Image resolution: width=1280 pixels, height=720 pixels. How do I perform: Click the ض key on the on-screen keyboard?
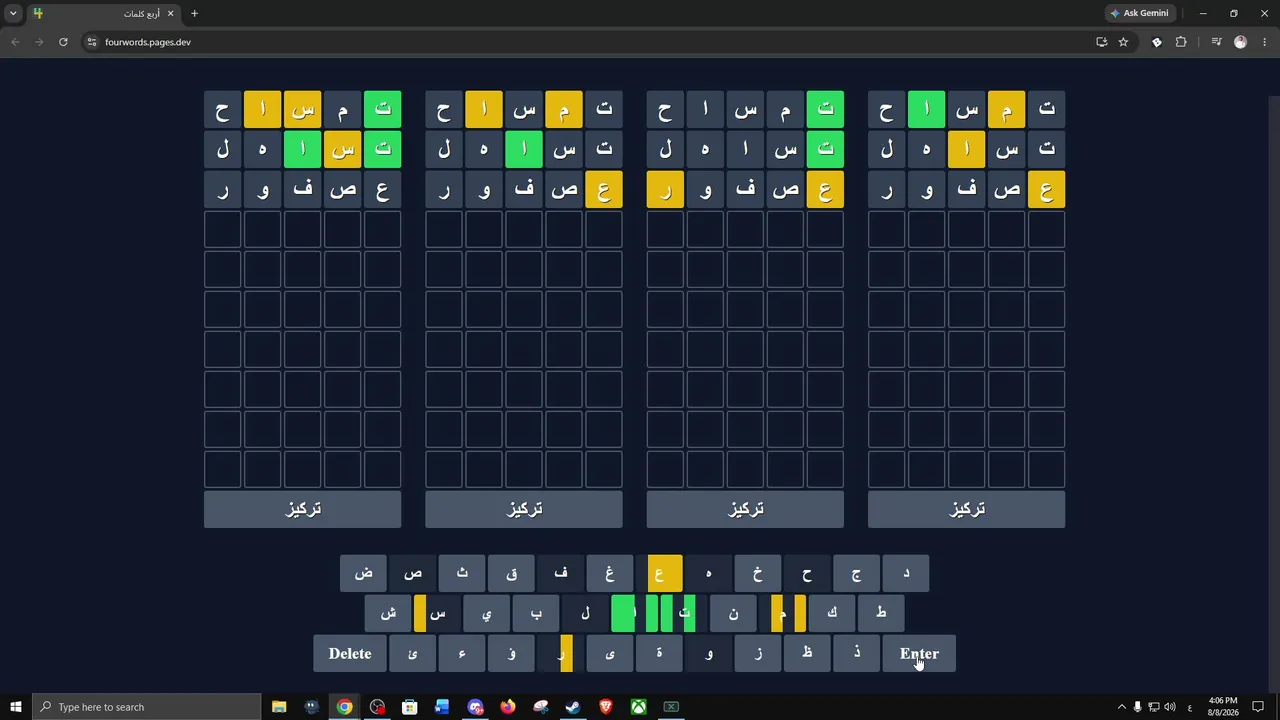364,573
